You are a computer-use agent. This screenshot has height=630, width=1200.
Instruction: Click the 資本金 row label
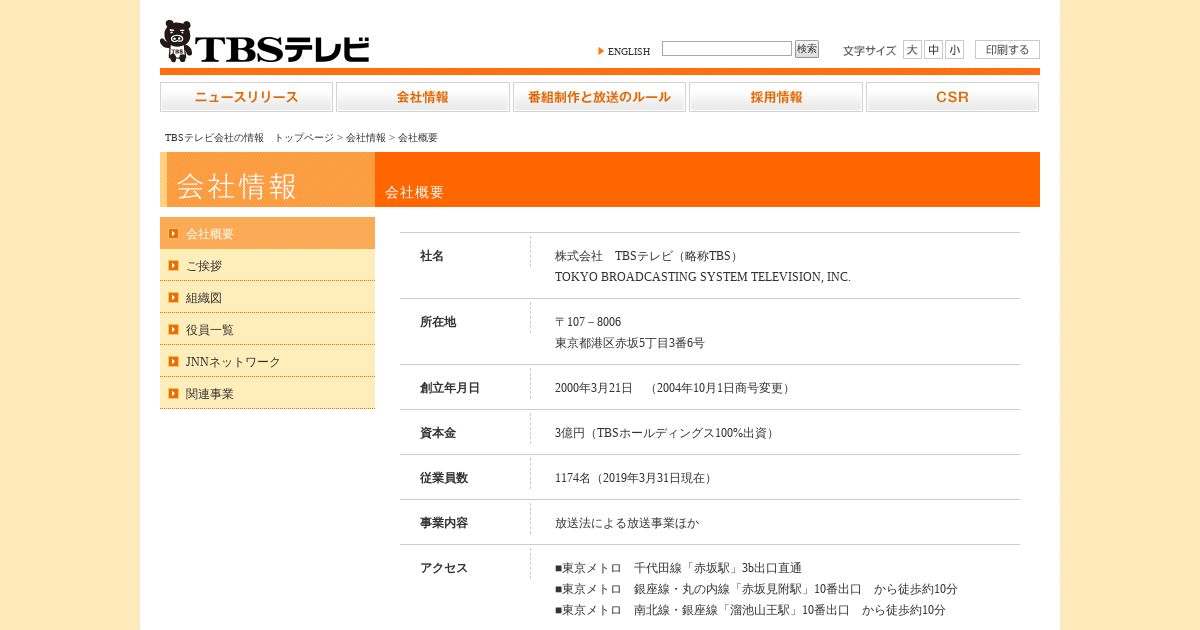[x=438, y=433]
